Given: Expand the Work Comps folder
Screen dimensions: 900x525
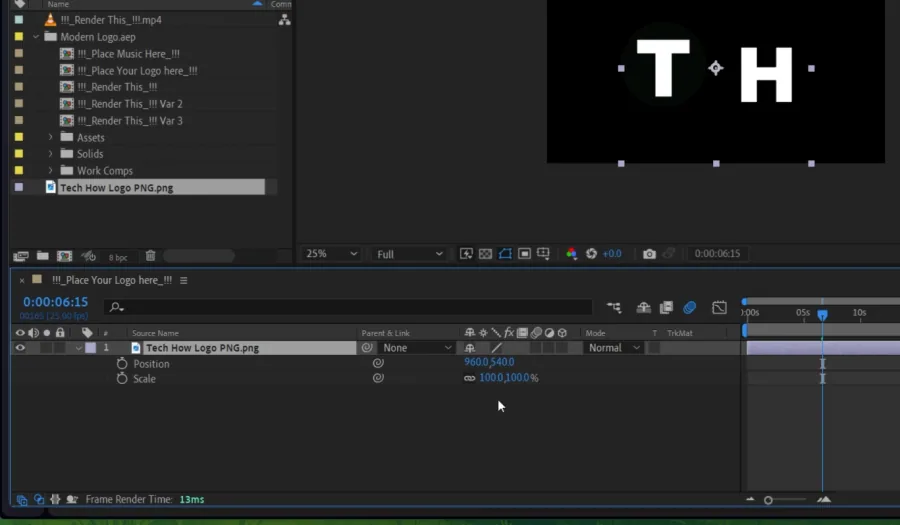Looking at the screenshot, I should pos(51,170).
